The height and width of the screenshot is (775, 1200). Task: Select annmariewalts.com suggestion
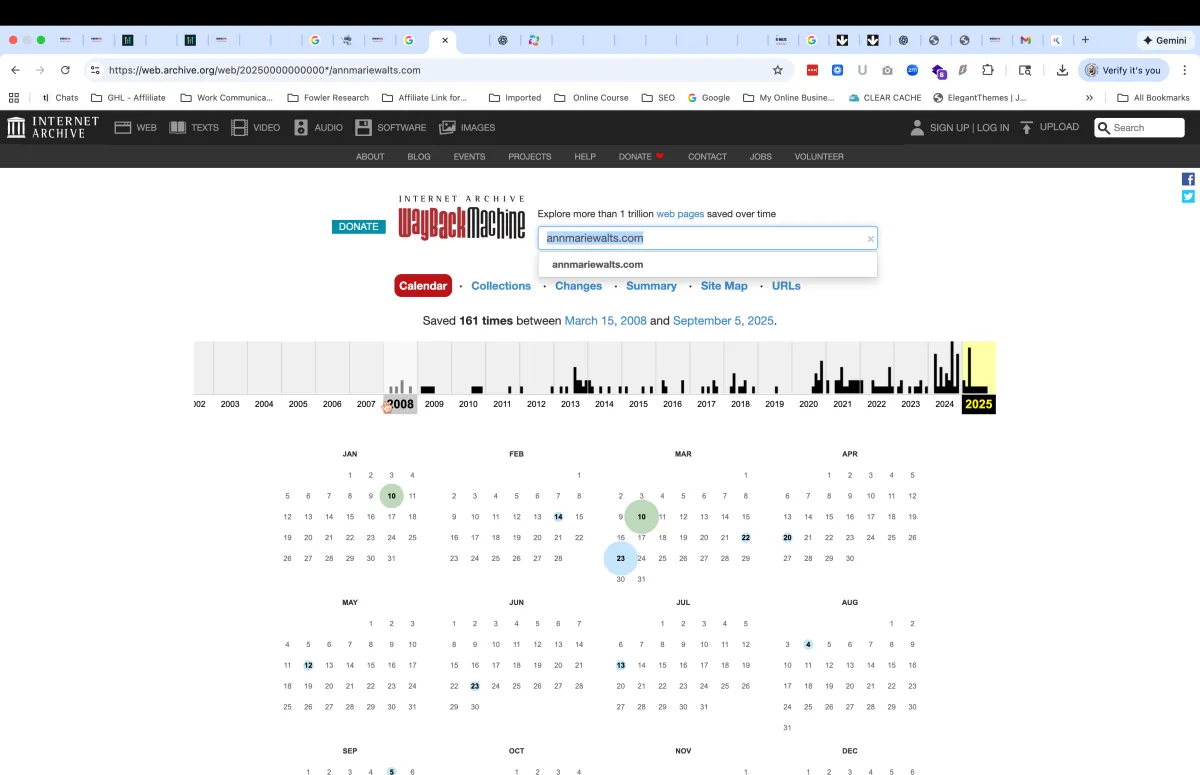(x=707, y=264)
